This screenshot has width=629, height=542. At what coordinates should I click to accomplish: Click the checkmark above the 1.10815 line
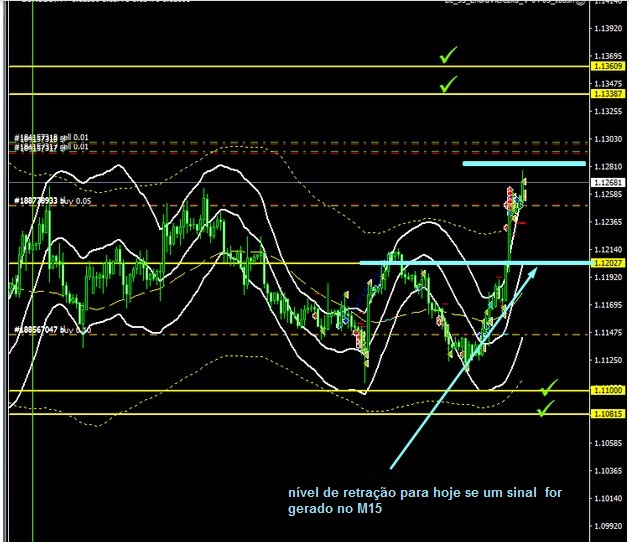545,409
